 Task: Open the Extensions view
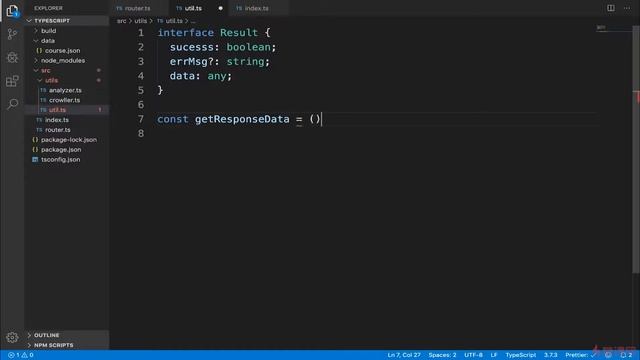click(12, 81)
